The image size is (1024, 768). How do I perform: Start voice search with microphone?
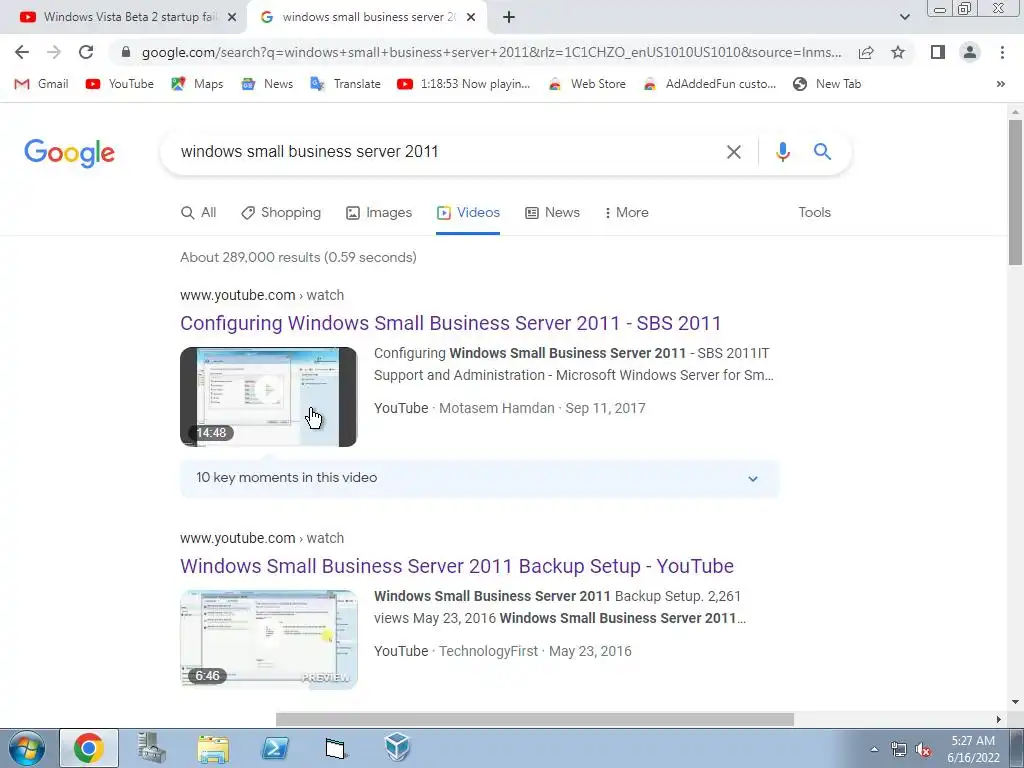[x=782, y=152]
